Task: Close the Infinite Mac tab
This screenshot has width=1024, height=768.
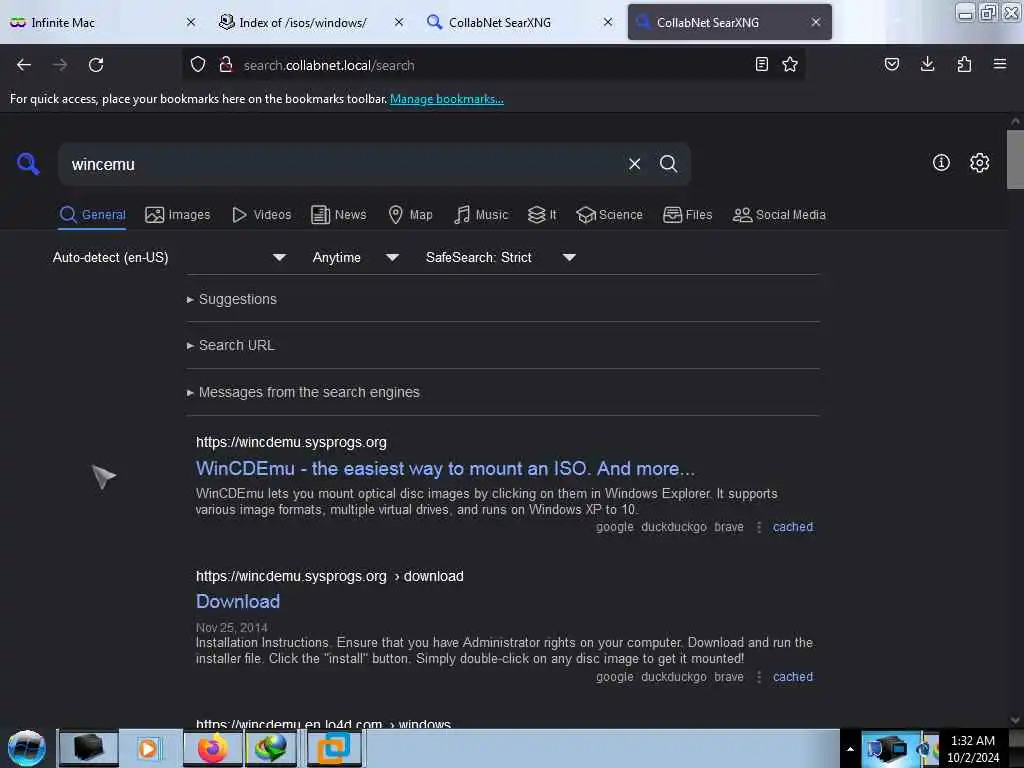Action: click(191, 22)
